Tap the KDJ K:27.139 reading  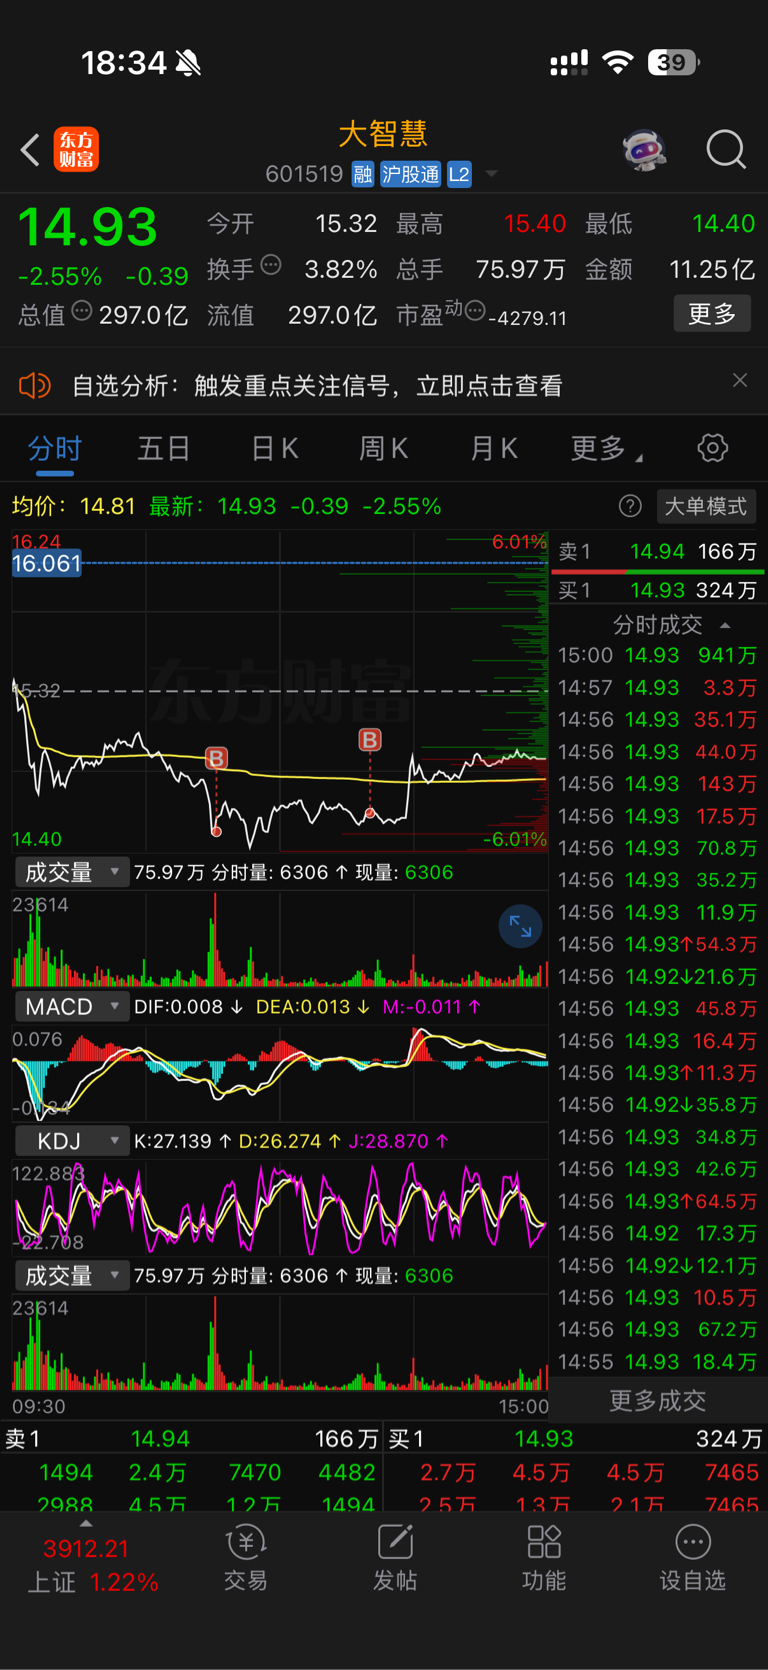pos(183,1141)
